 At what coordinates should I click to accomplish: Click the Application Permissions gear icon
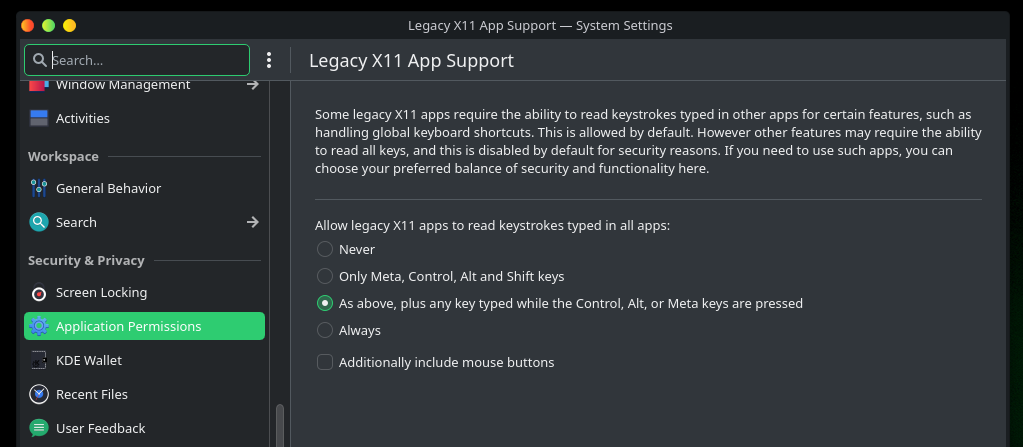(x=39, y=326)
